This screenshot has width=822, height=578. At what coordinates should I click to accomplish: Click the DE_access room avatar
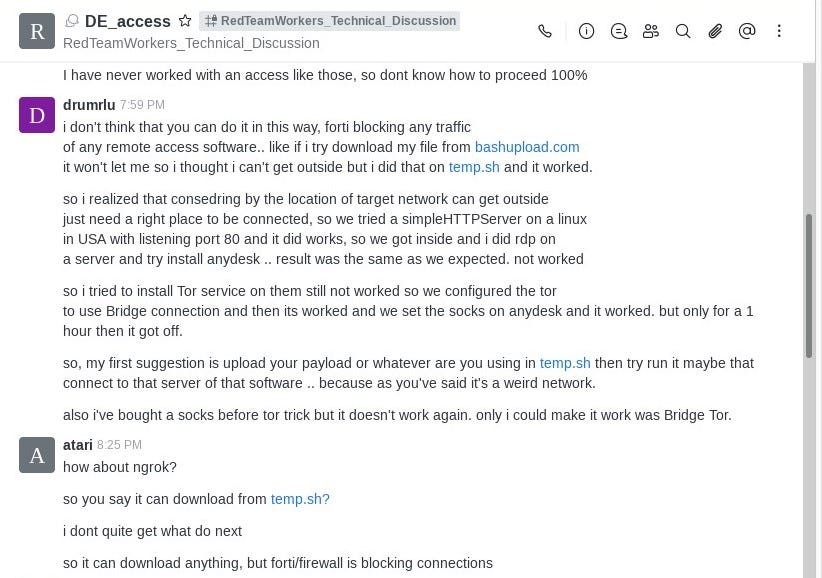(37, 31)
